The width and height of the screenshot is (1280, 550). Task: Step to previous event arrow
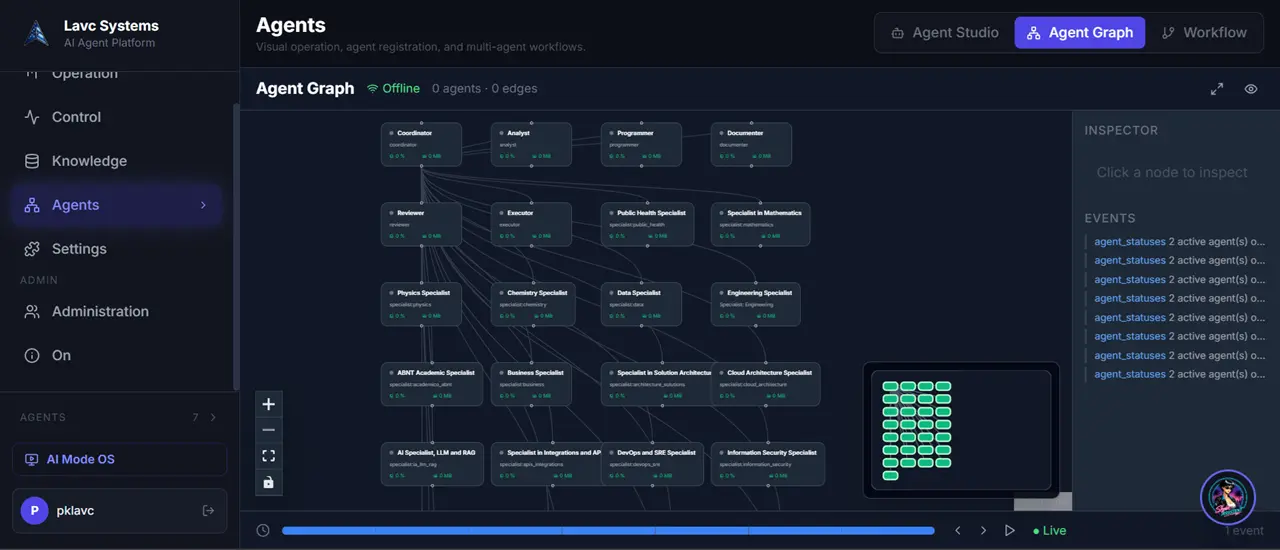[x=957, y=531]
